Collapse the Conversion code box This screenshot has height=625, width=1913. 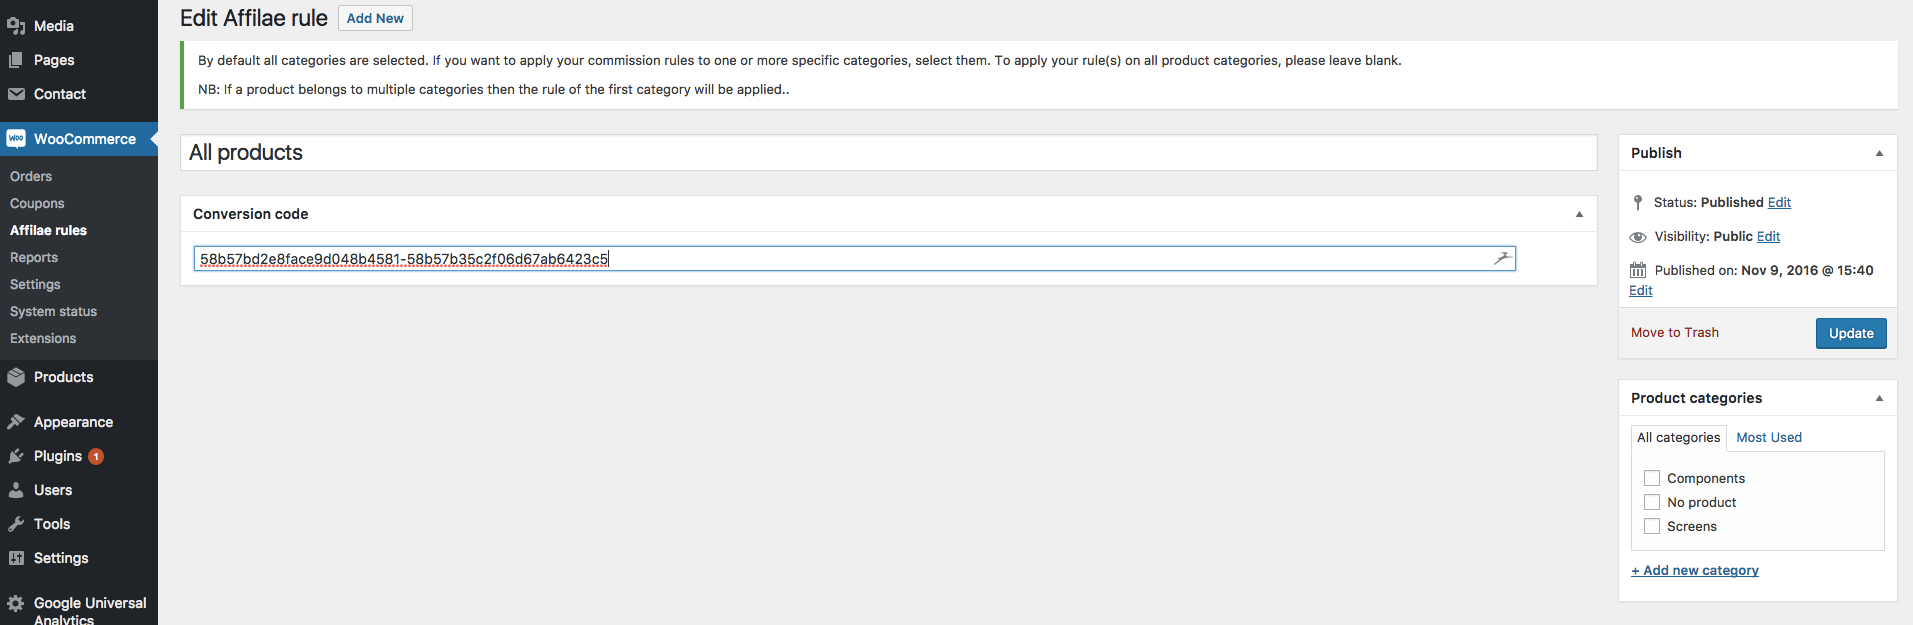point(1579,214)
